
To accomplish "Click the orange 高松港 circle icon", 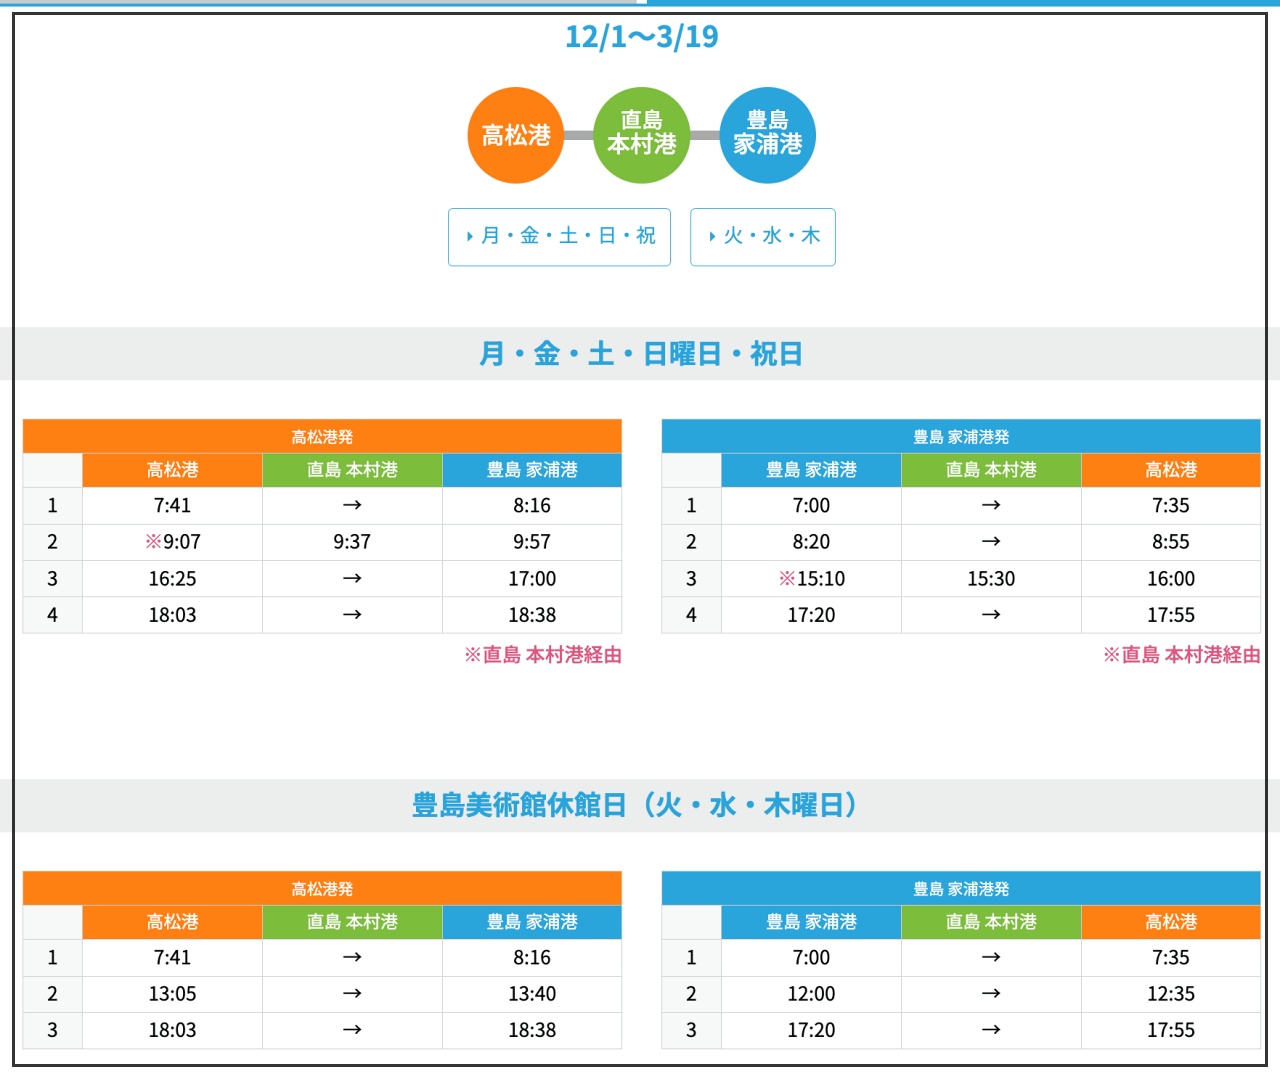I will tap(515, 136).
